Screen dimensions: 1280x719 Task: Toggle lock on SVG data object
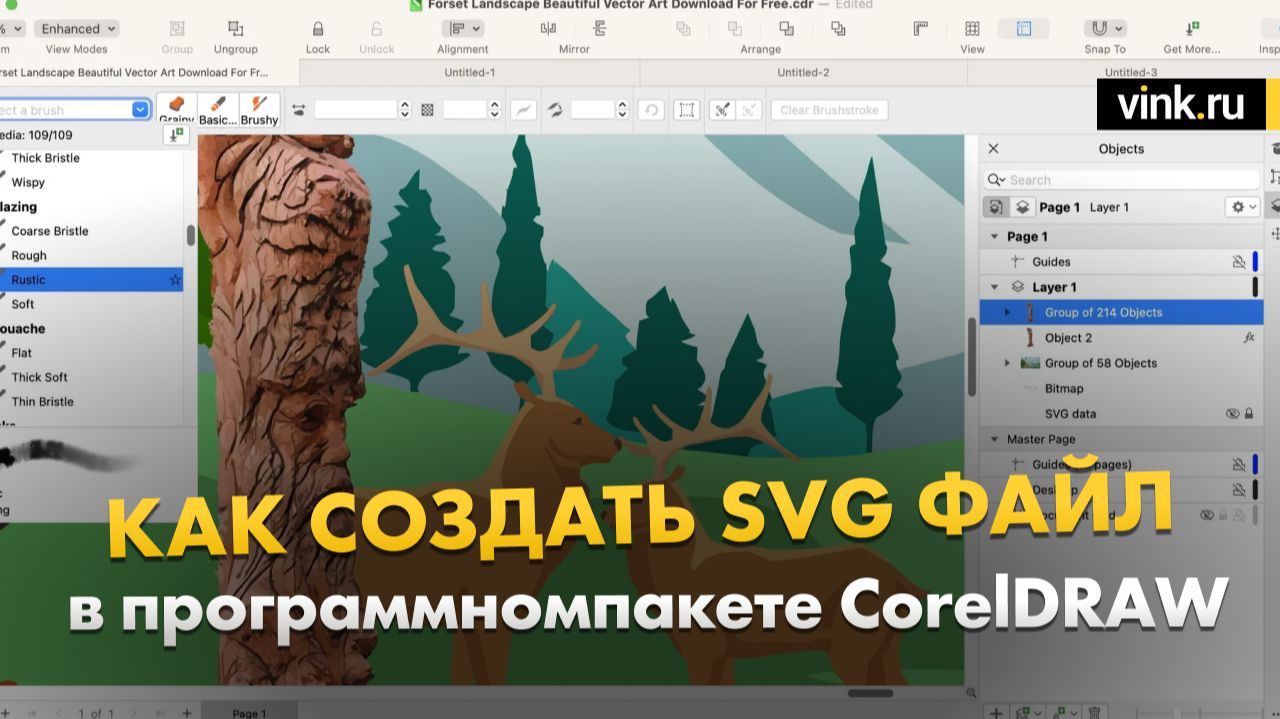[x=1248, y=414]
